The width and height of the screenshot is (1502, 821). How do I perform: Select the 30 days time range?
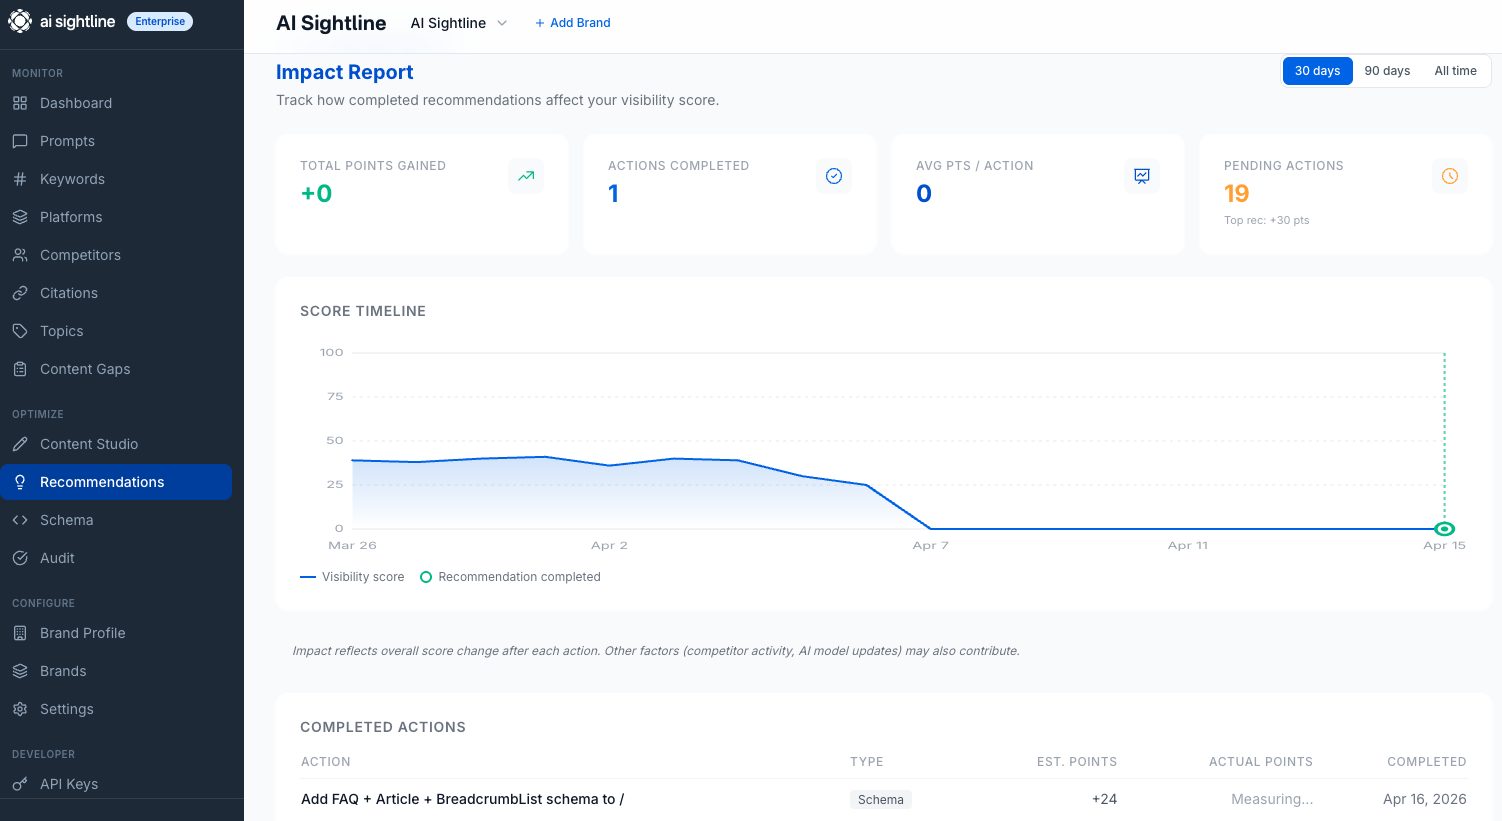(x=1317, y=71)
